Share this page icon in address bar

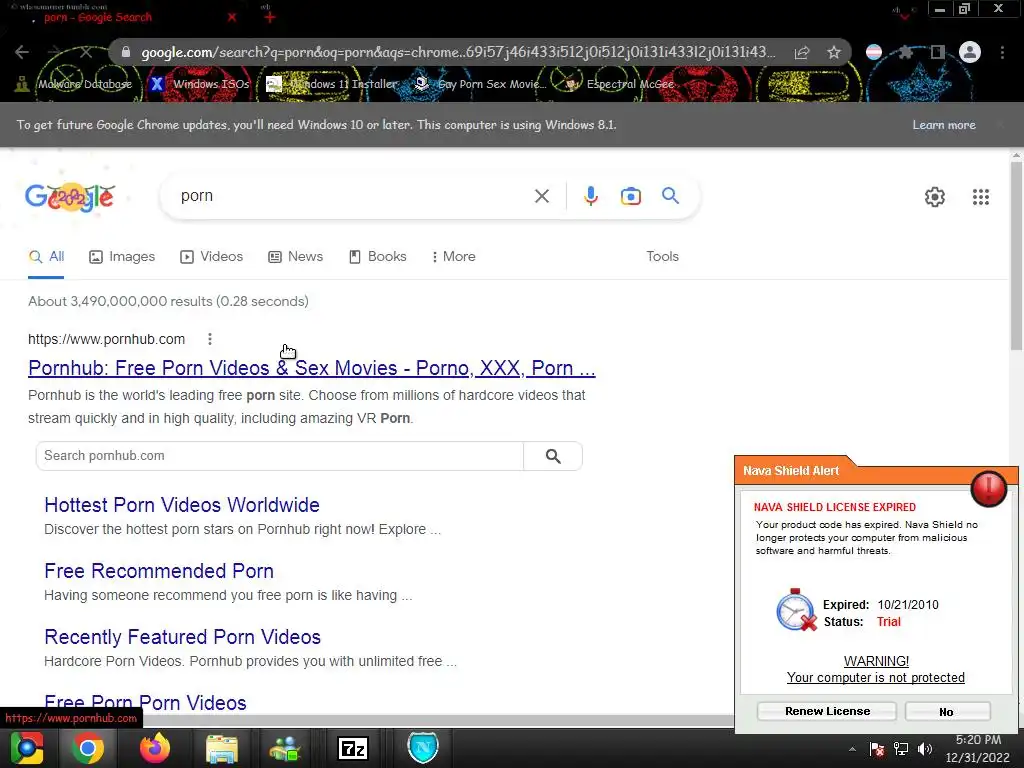click(802, 53)
